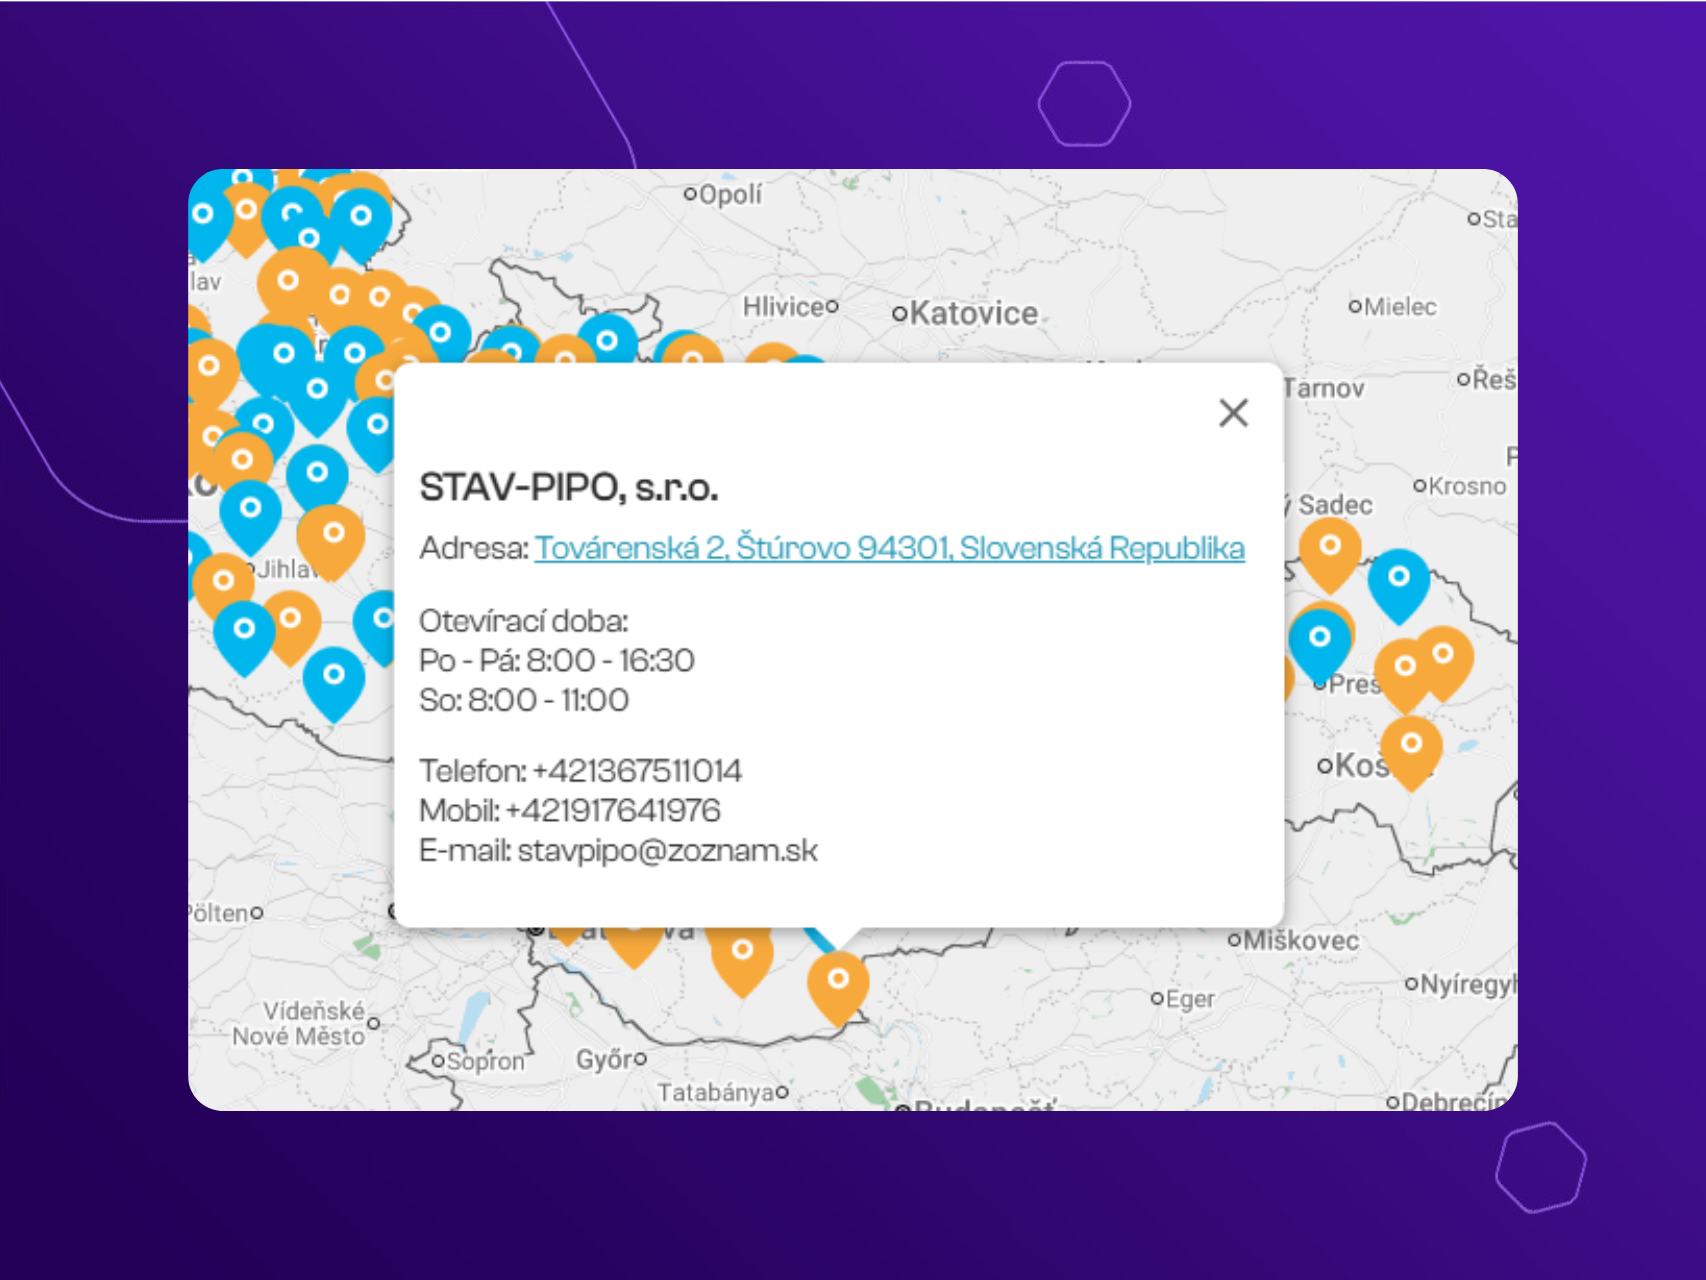Click the Opolí map label
The width and height of the screenshot is (1706, 1280).
point(729,194)
